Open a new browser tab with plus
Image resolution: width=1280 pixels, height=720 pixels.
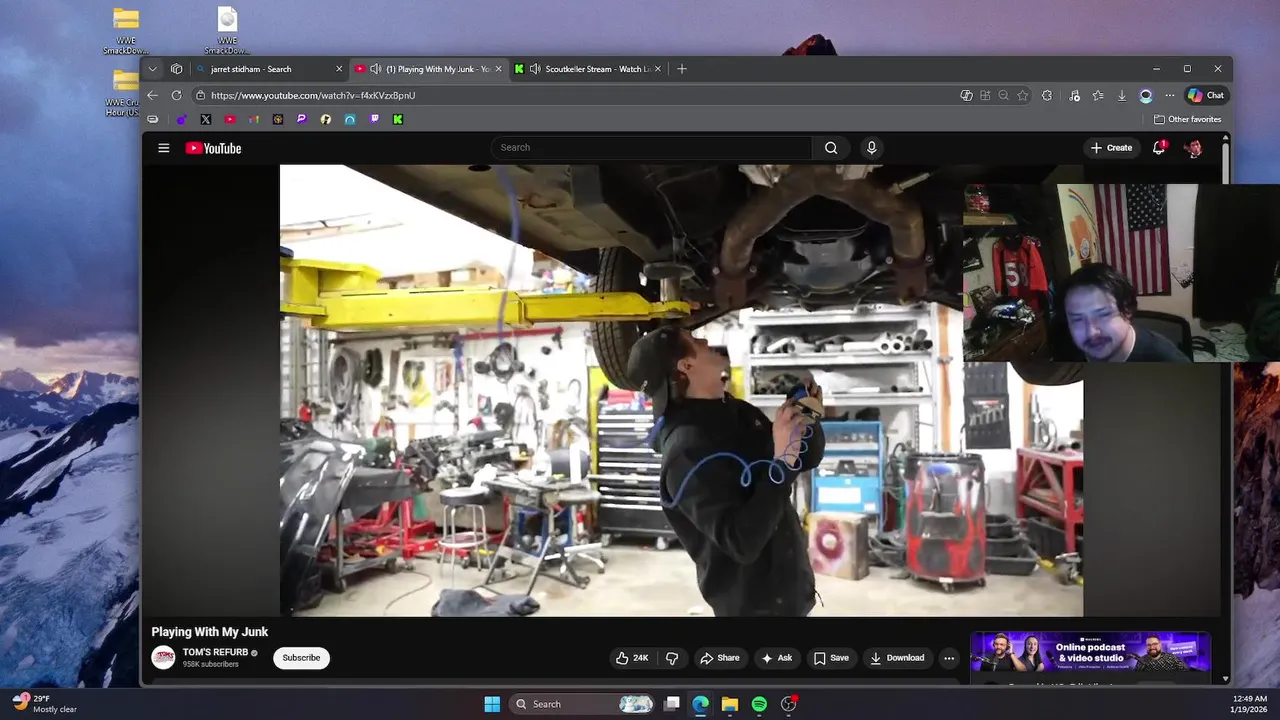click(682, 69)
